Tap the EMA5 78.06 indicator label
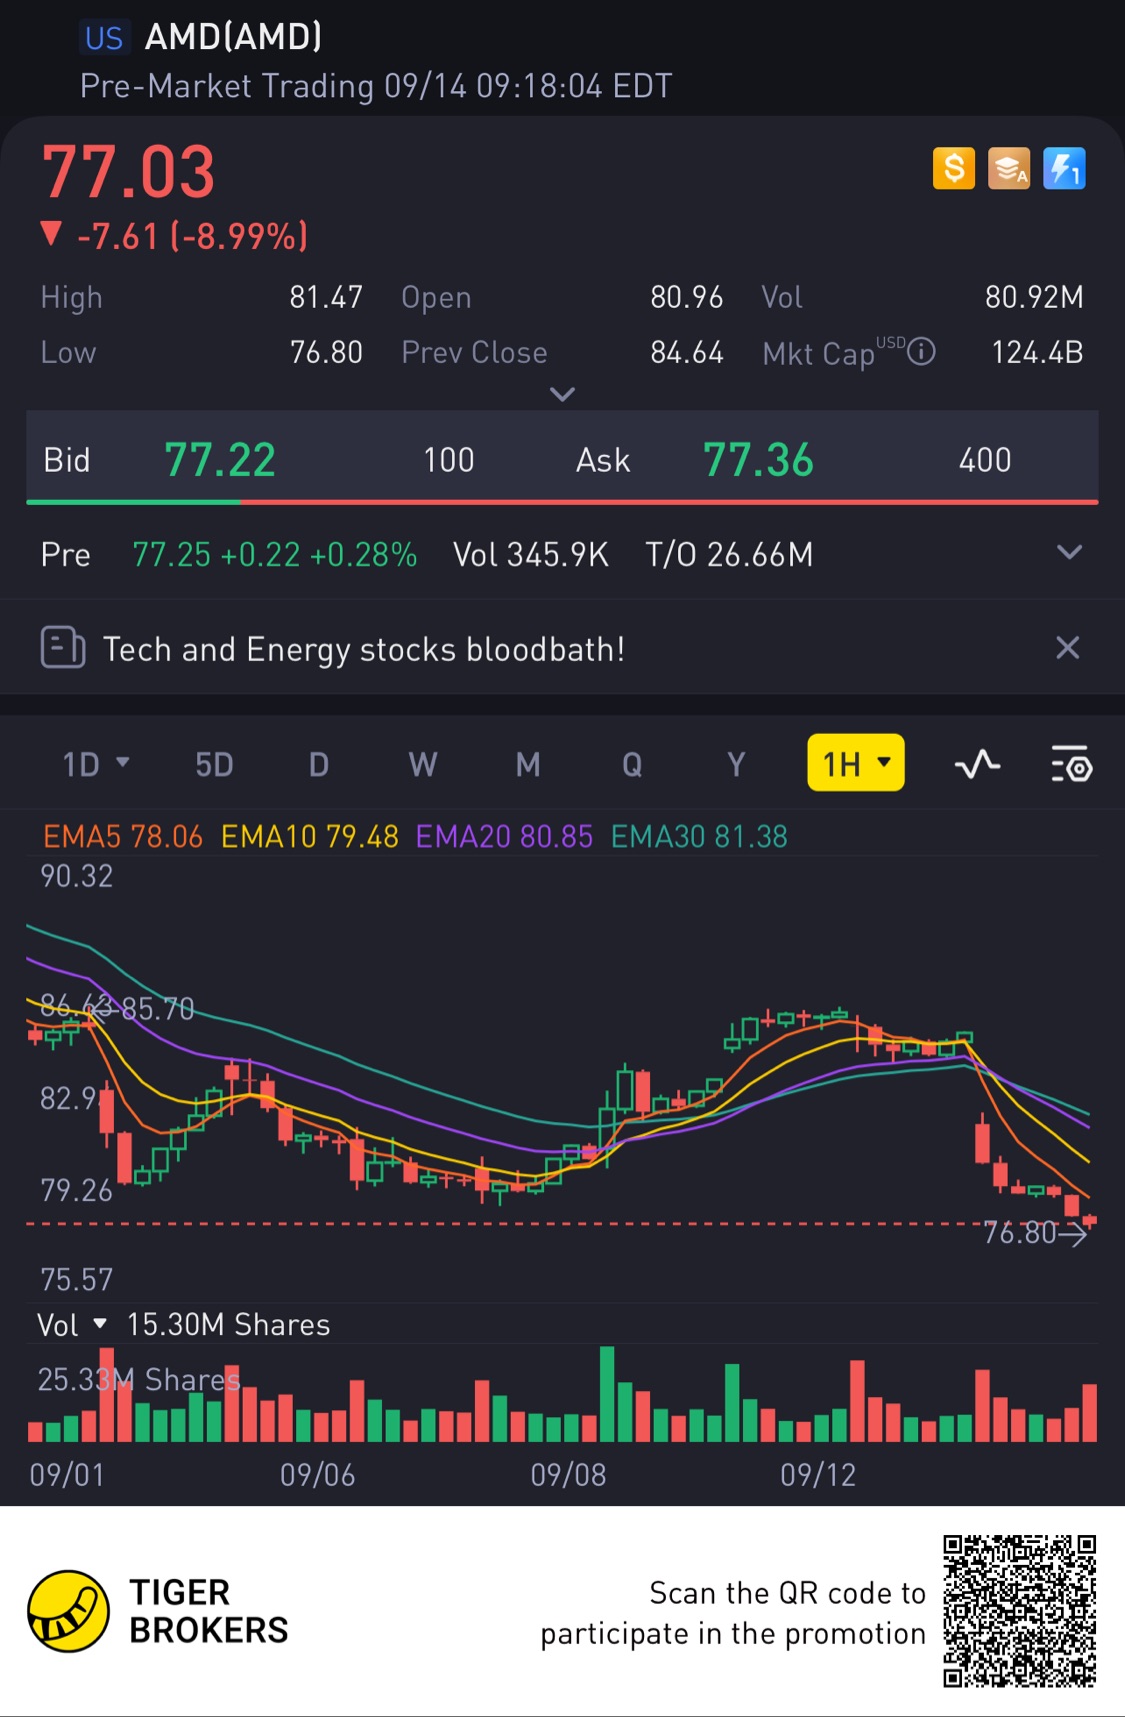Screen dimensions: 1125x1717 click(x=123, y=836)
